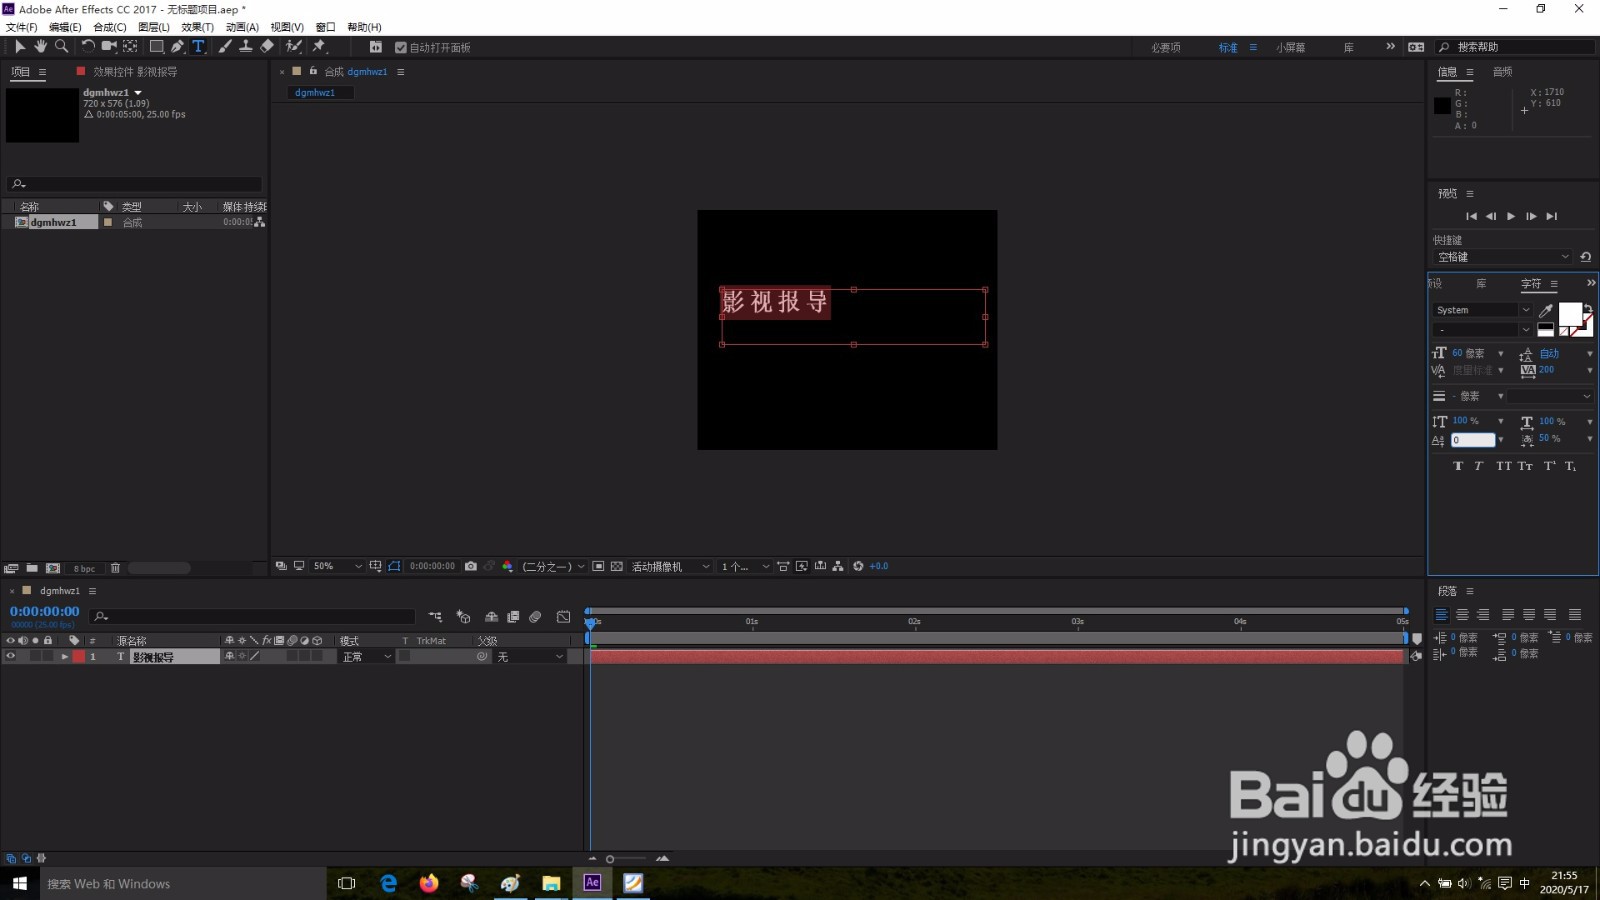The width and height of the screenshot is (1600, 900).
Task: Open the 正常 blend mode dropdown
Action: tap(366, 657)
